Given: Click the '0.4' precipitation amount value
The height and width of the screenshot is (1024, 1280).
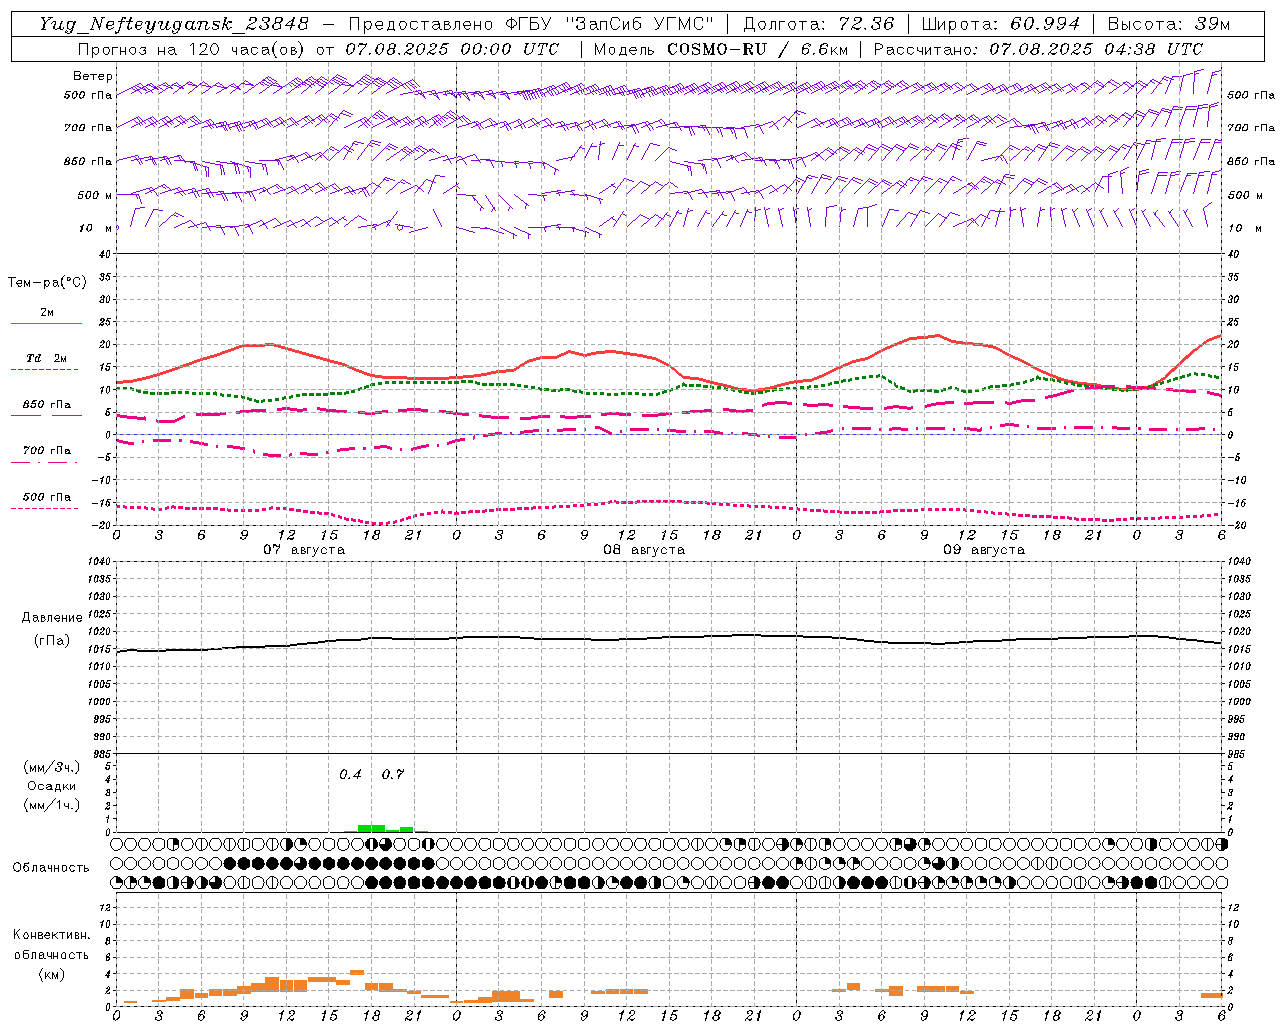Looking at the screenshot, I should pyautogui.click(x=350, y=774).
